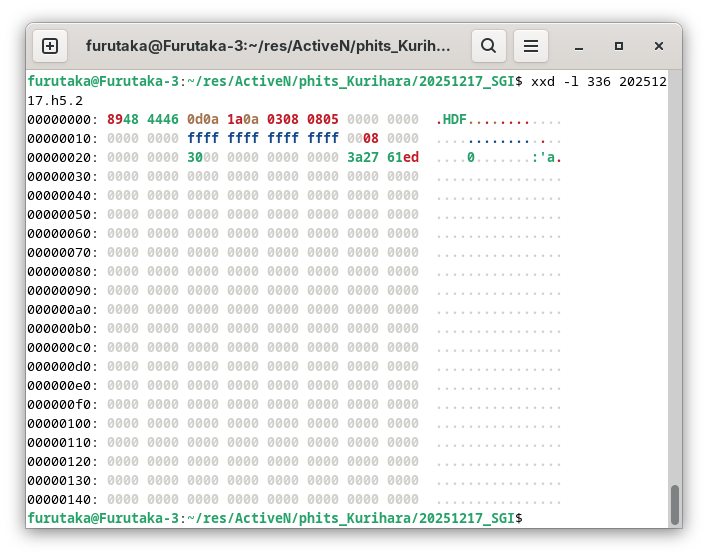Screen dimensions: 708x557
Task: Click the red 8948 hex bytes
Action: [122, 119]
